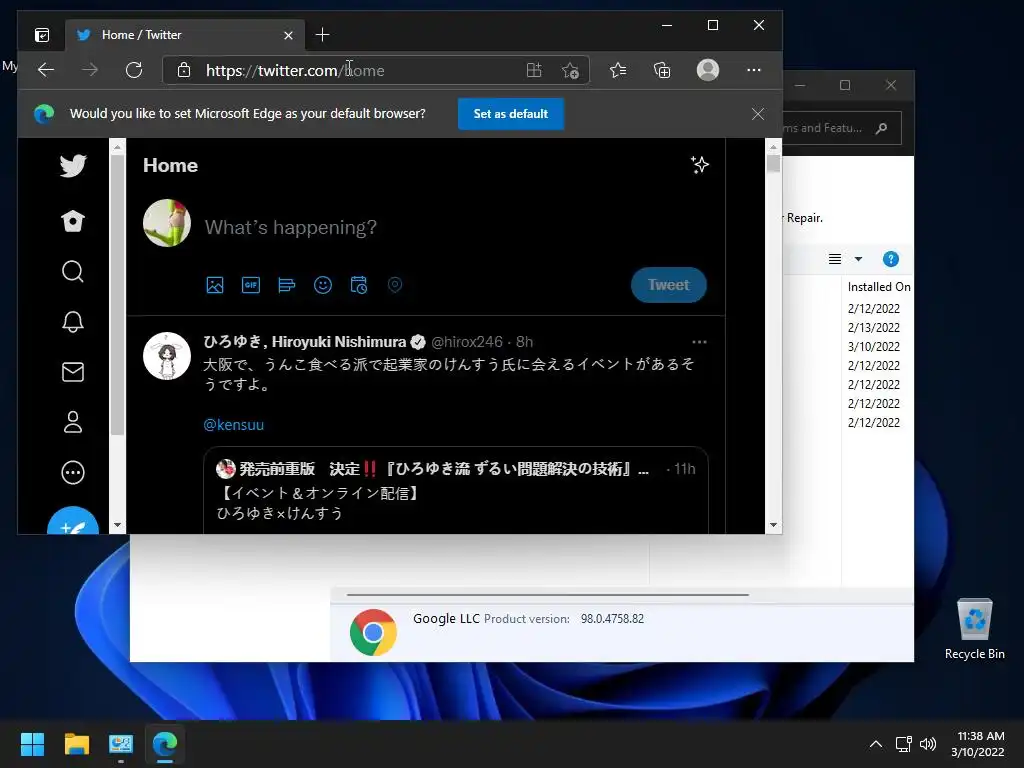Viewport: 1024px width, 768px height.
Task: Click search icon in Programs and Features
Action: point(882,128)
